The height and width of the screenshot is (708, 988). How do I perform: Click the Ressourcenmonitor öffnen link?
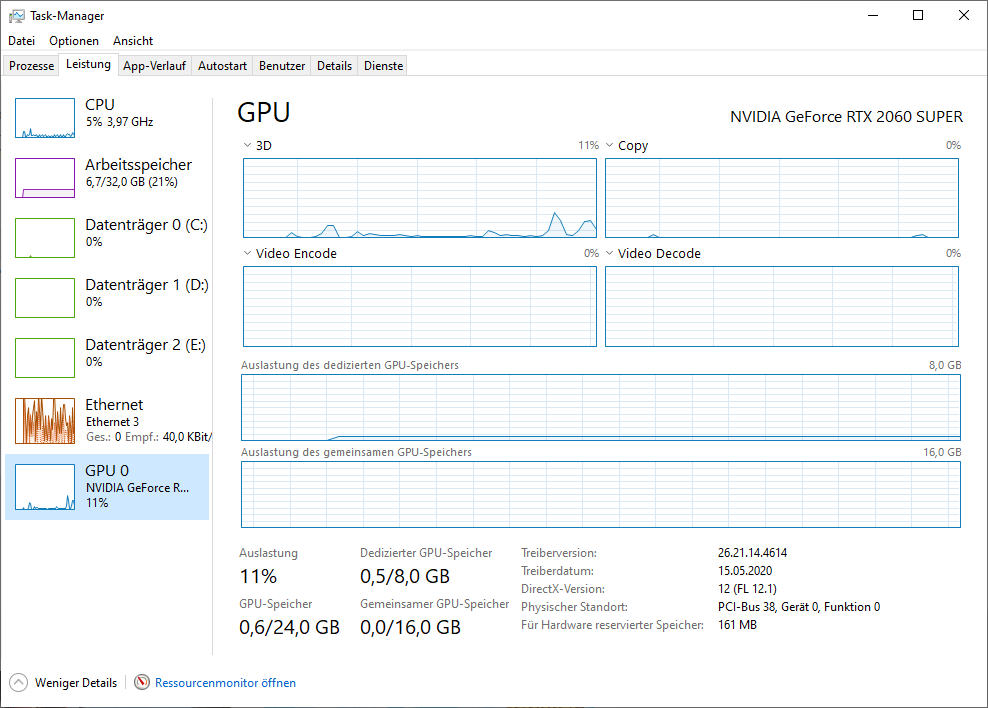[225, 683]
